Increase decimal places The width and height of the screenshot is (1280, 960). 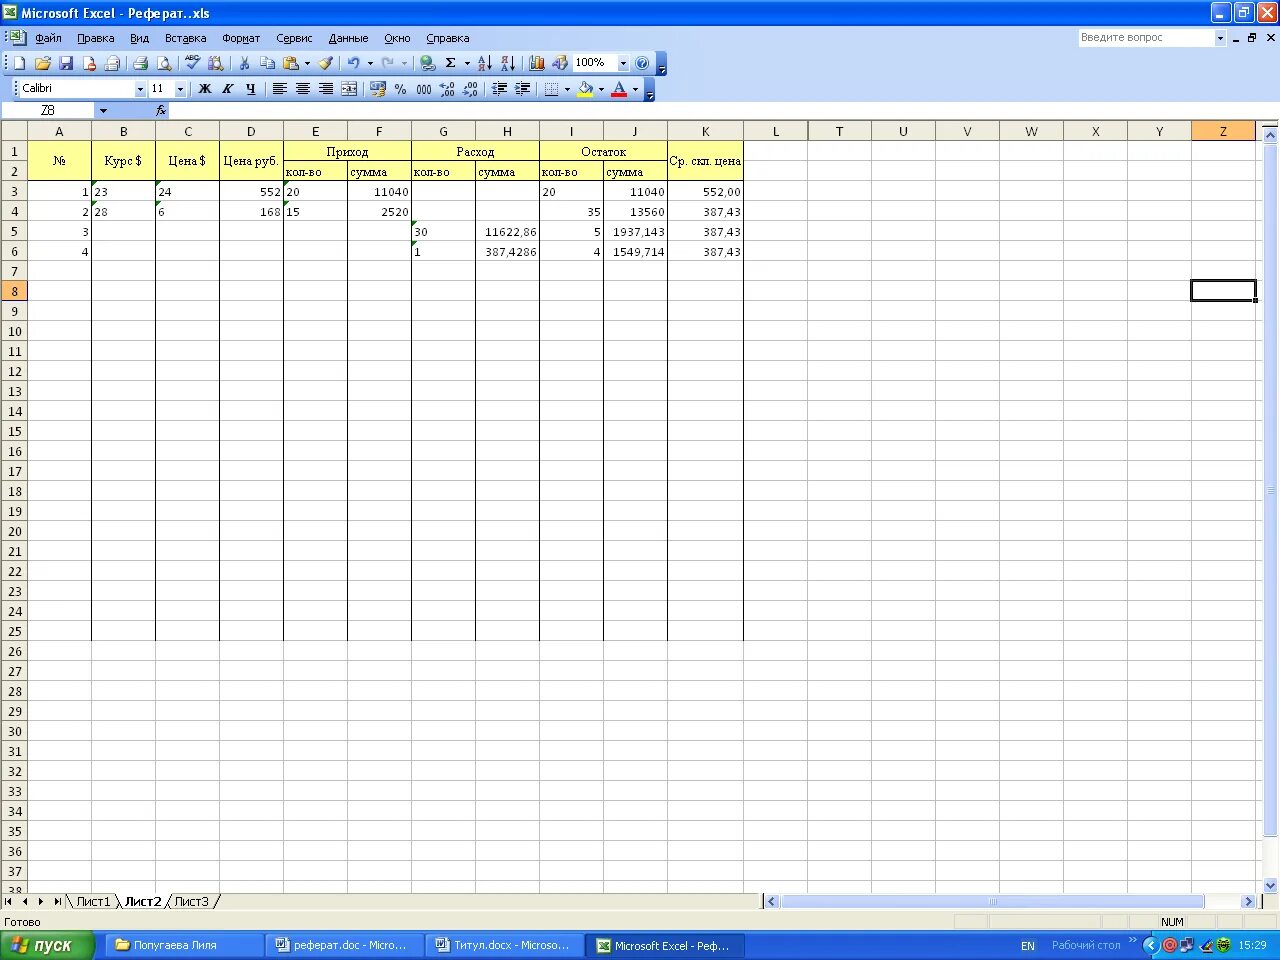(x=447, y=89)
